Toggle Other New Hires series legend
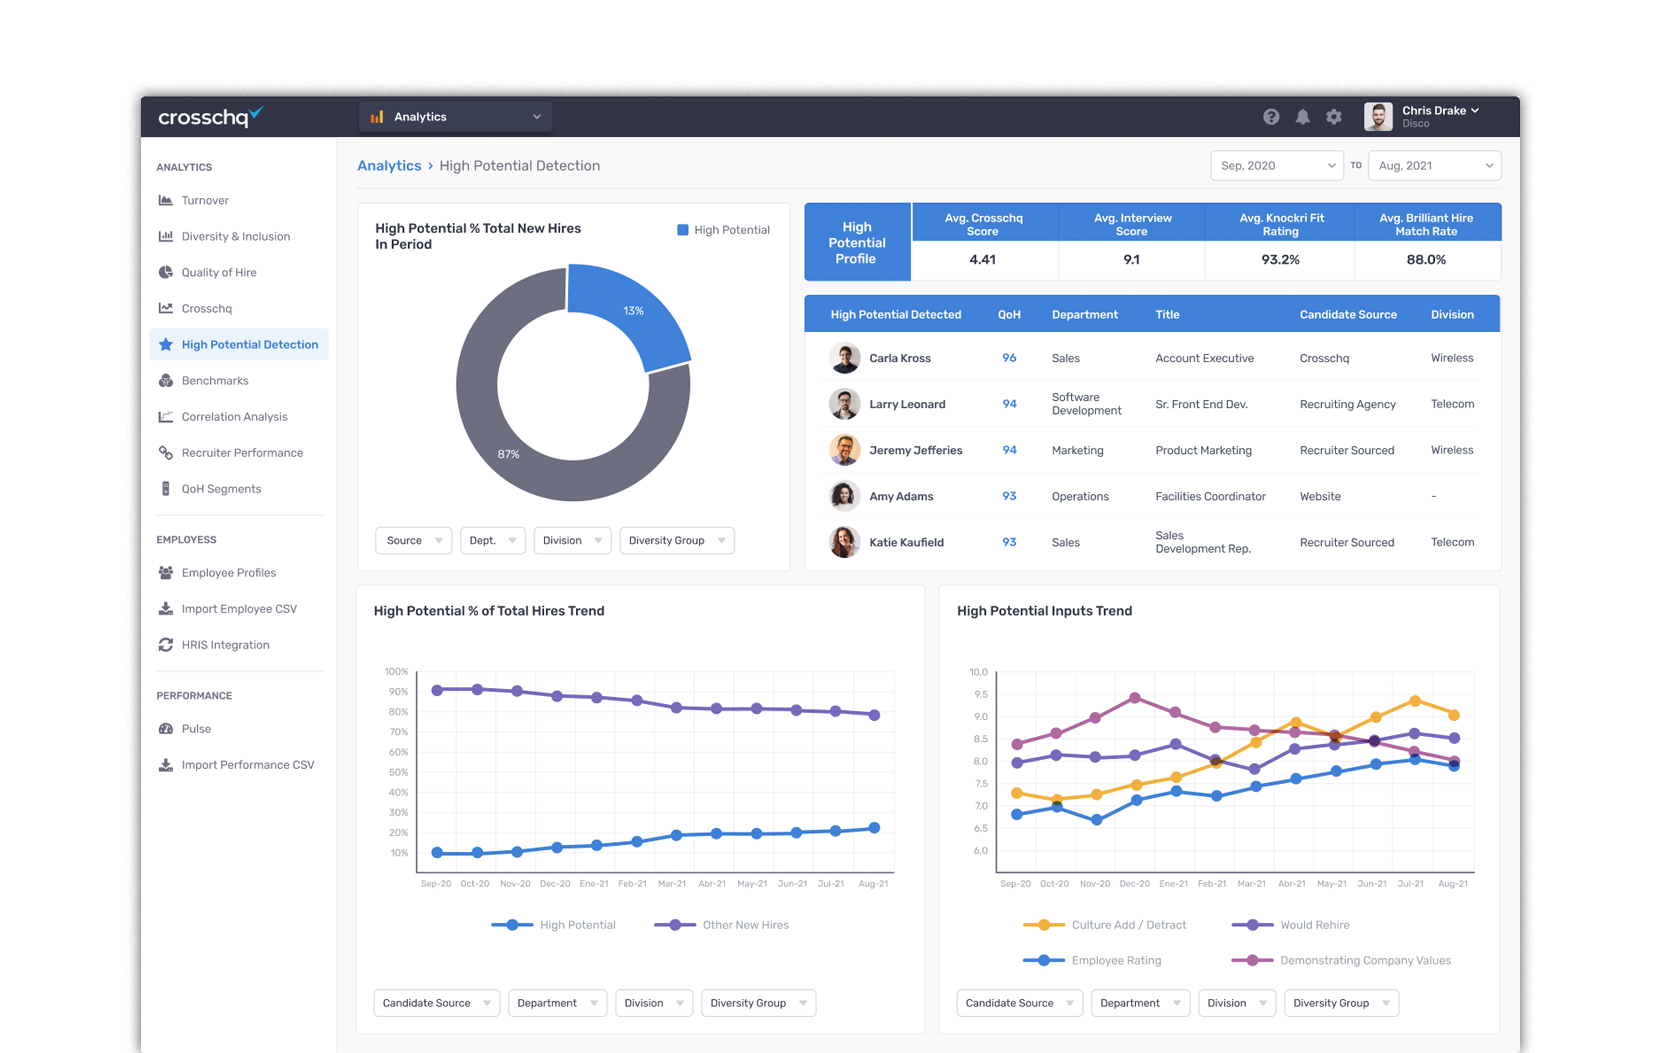Screen dimensions: 1660x1053 (721, 925)
